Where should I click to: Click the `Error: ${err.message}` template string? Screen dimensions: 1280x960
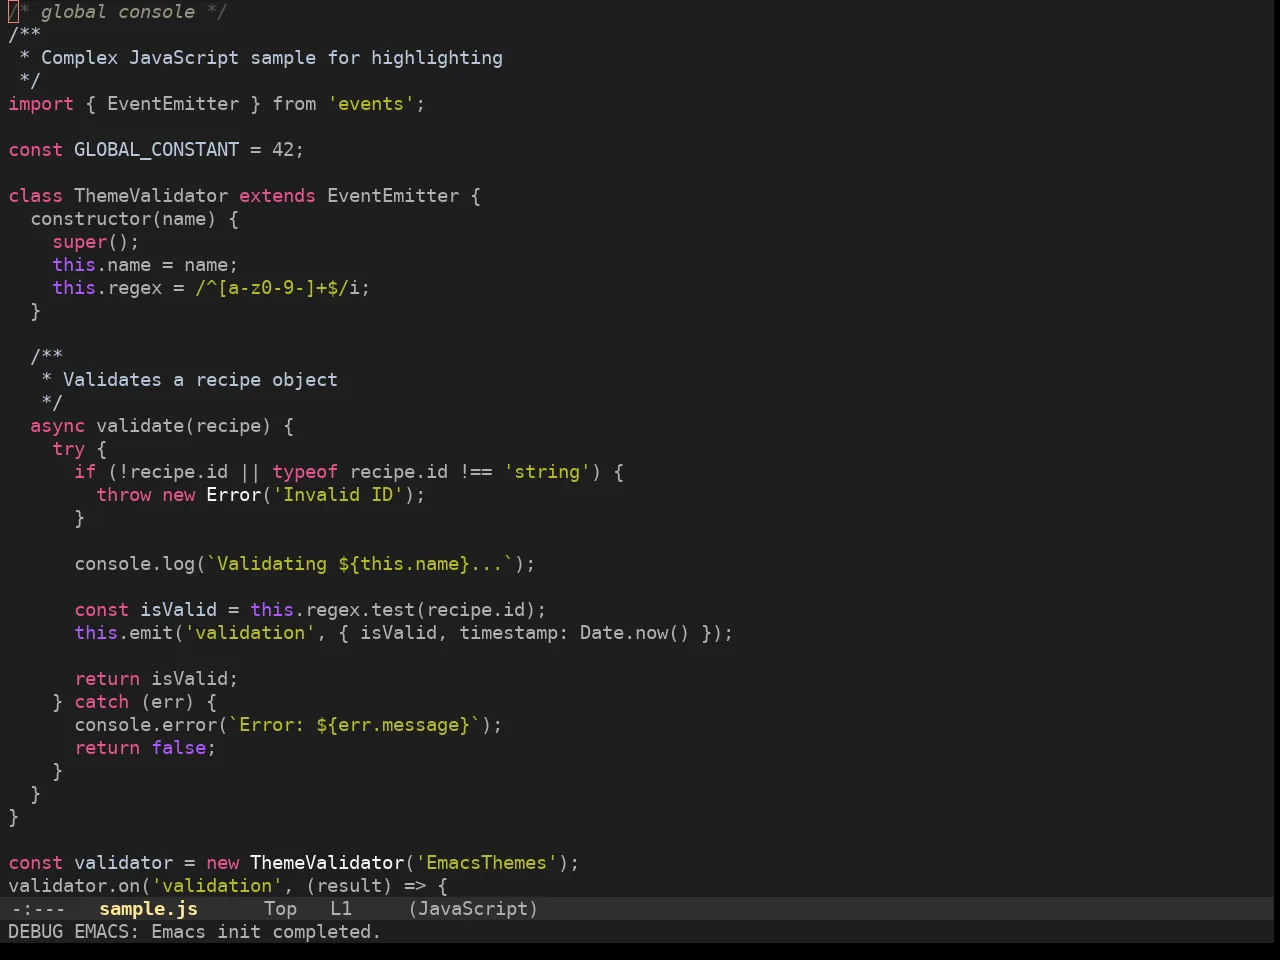pos(355,725)
